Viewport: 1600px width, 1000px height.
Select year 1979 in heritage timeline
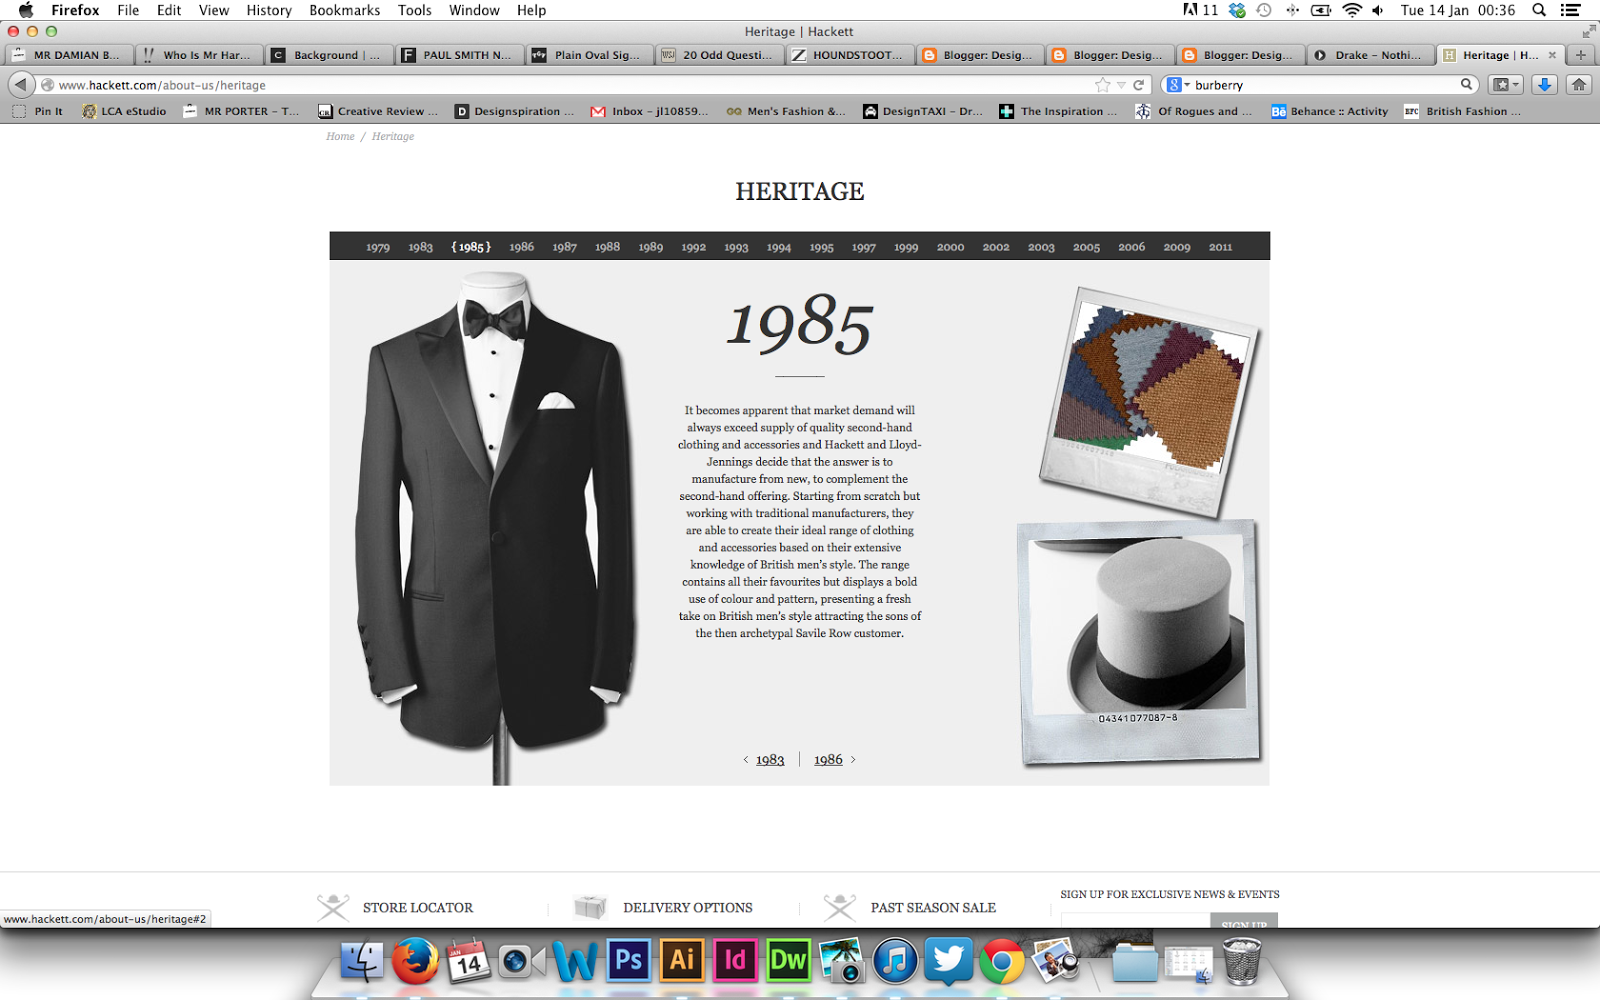tap(378, 247)
